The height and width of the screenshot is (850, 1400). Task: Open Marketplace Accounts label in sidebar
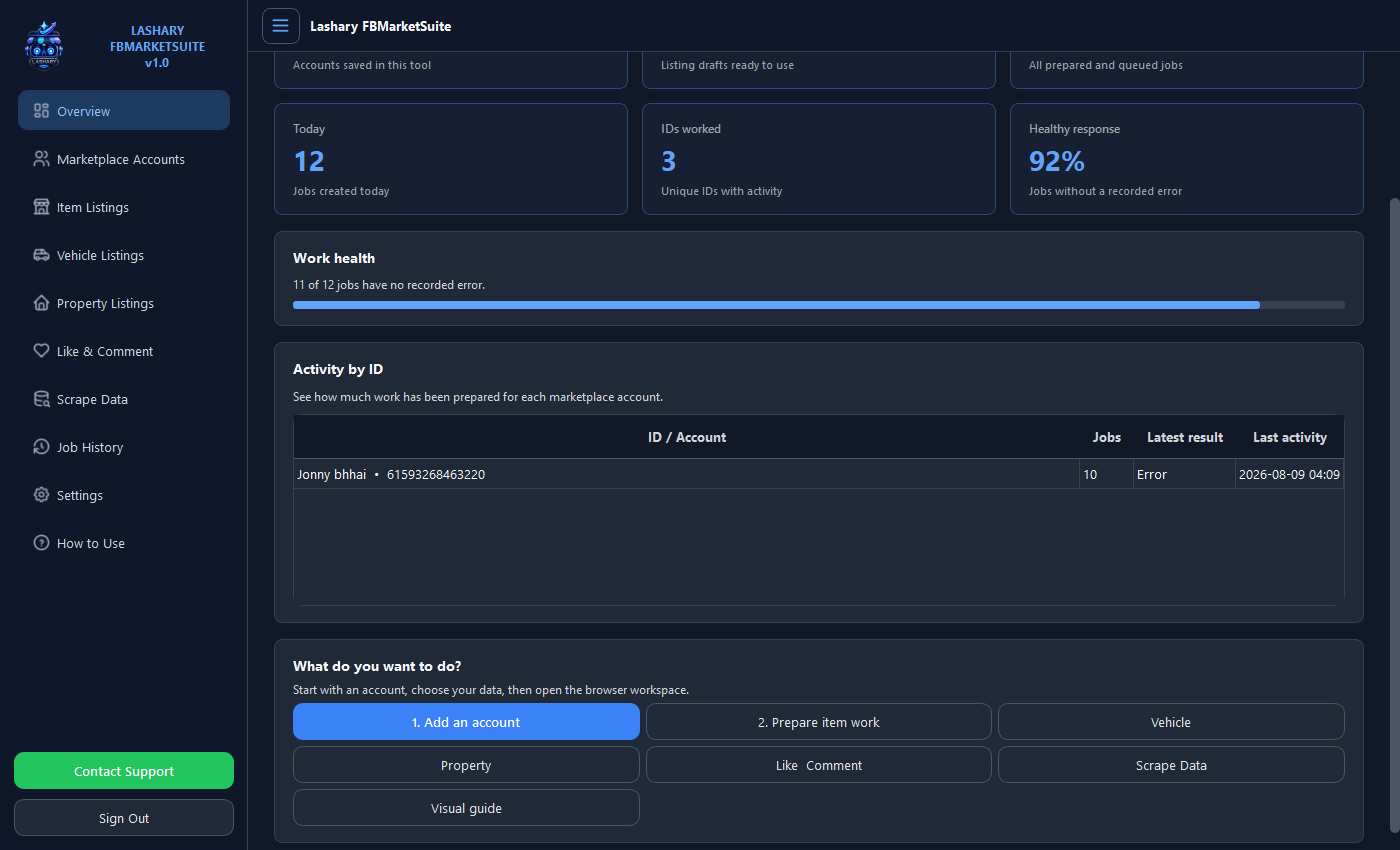pyautogui.click(x=121, y=159)
